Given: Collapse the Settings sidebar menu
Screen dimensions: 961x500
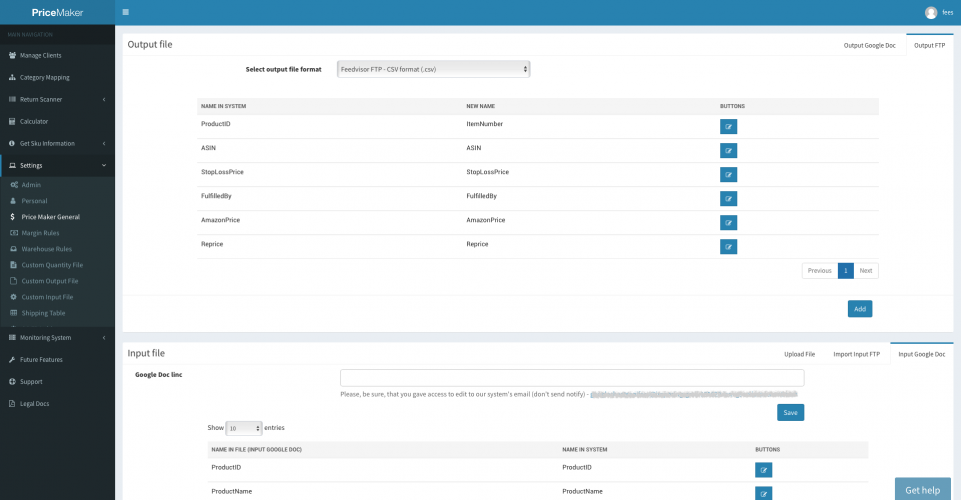Looking at the screenshot, I should click(56, 165).
